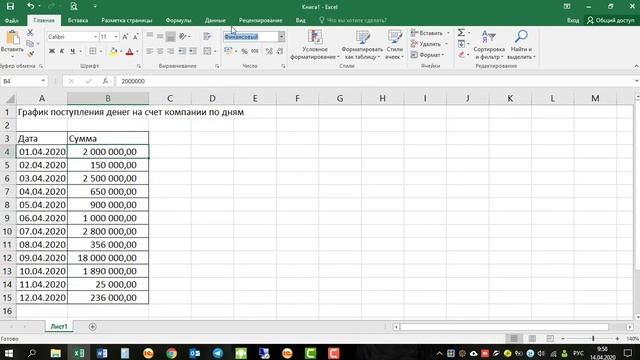Toggle Underline (Ч) formatting
The image size is (640, 360).
(x=73, y=51)
